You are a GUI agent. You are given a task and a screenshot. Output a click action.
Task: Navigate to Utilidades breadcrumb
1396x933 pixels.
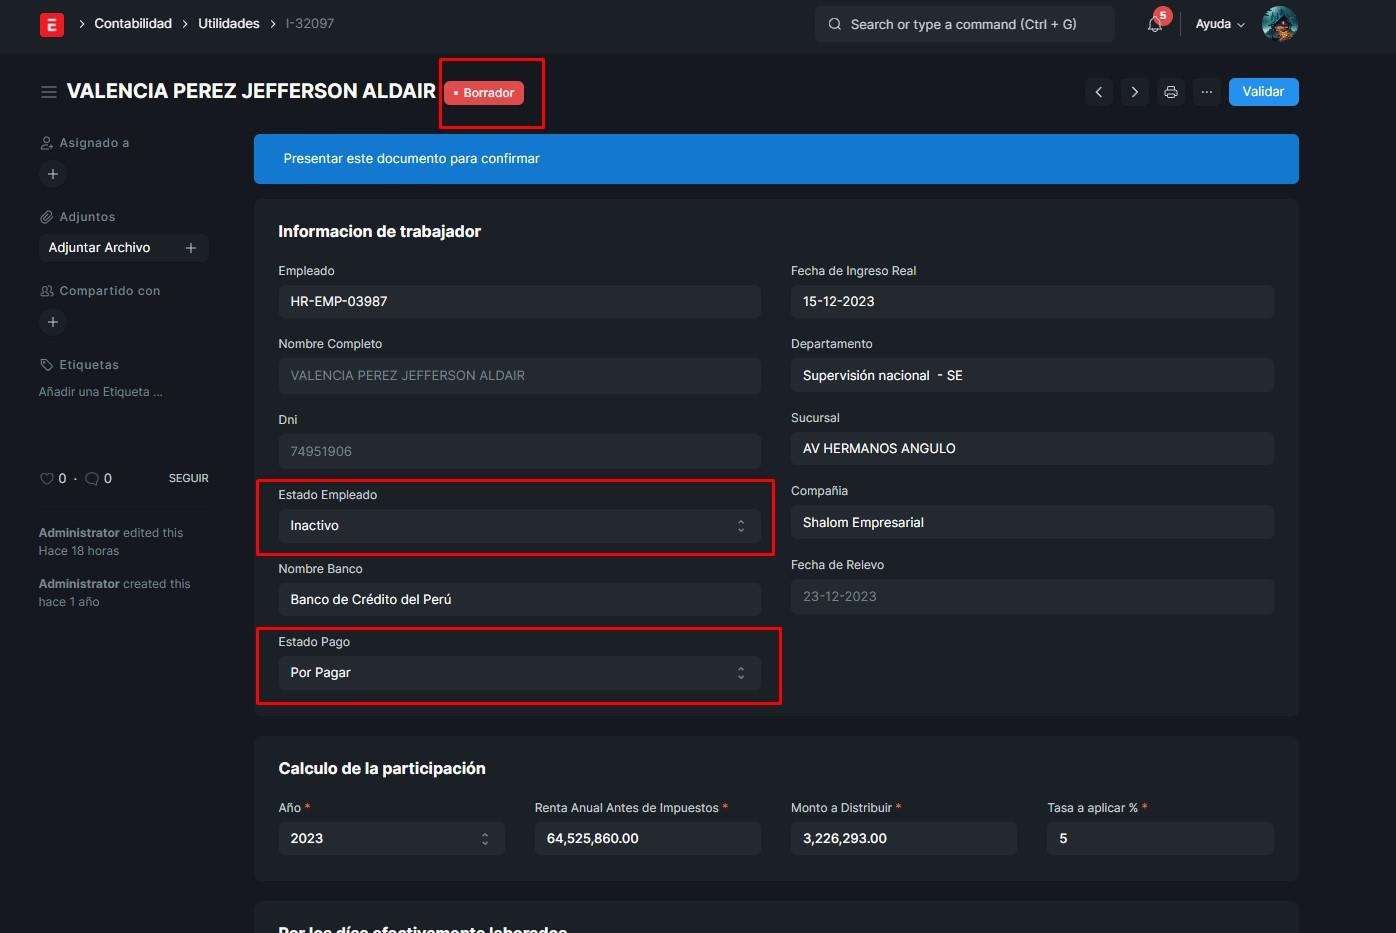pyautogui.click(x=229, y=24)
